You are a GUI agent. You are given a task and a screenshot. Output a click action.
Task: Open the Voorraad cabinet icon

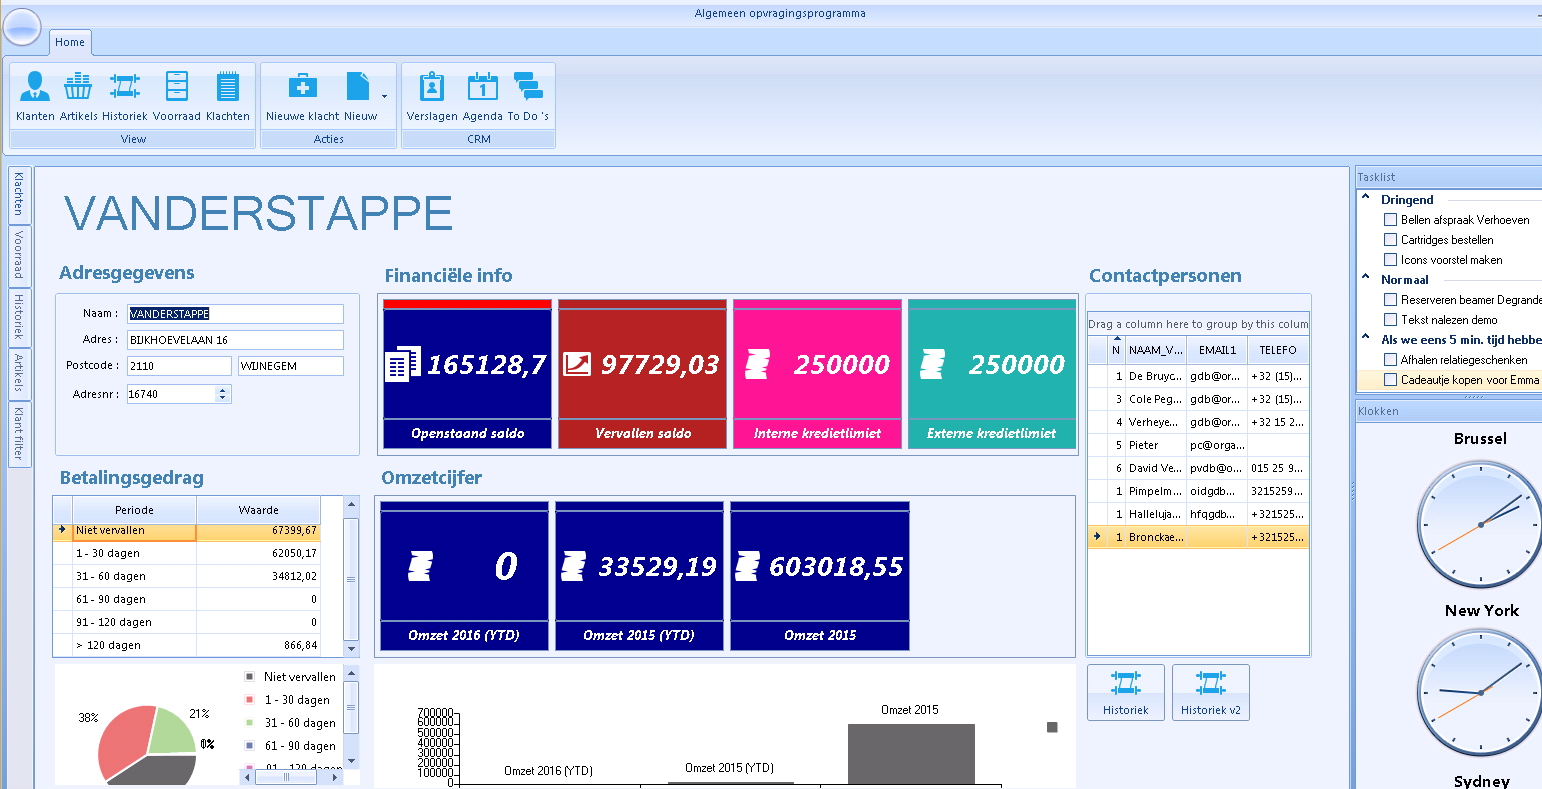coord(177,87)
